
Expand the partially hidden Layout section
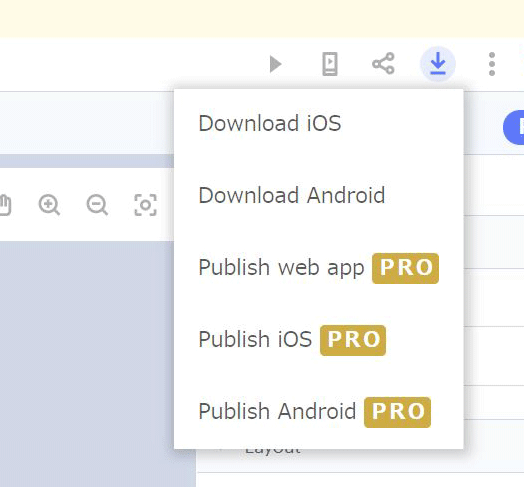pyautogui.click(x=273, y=452)
